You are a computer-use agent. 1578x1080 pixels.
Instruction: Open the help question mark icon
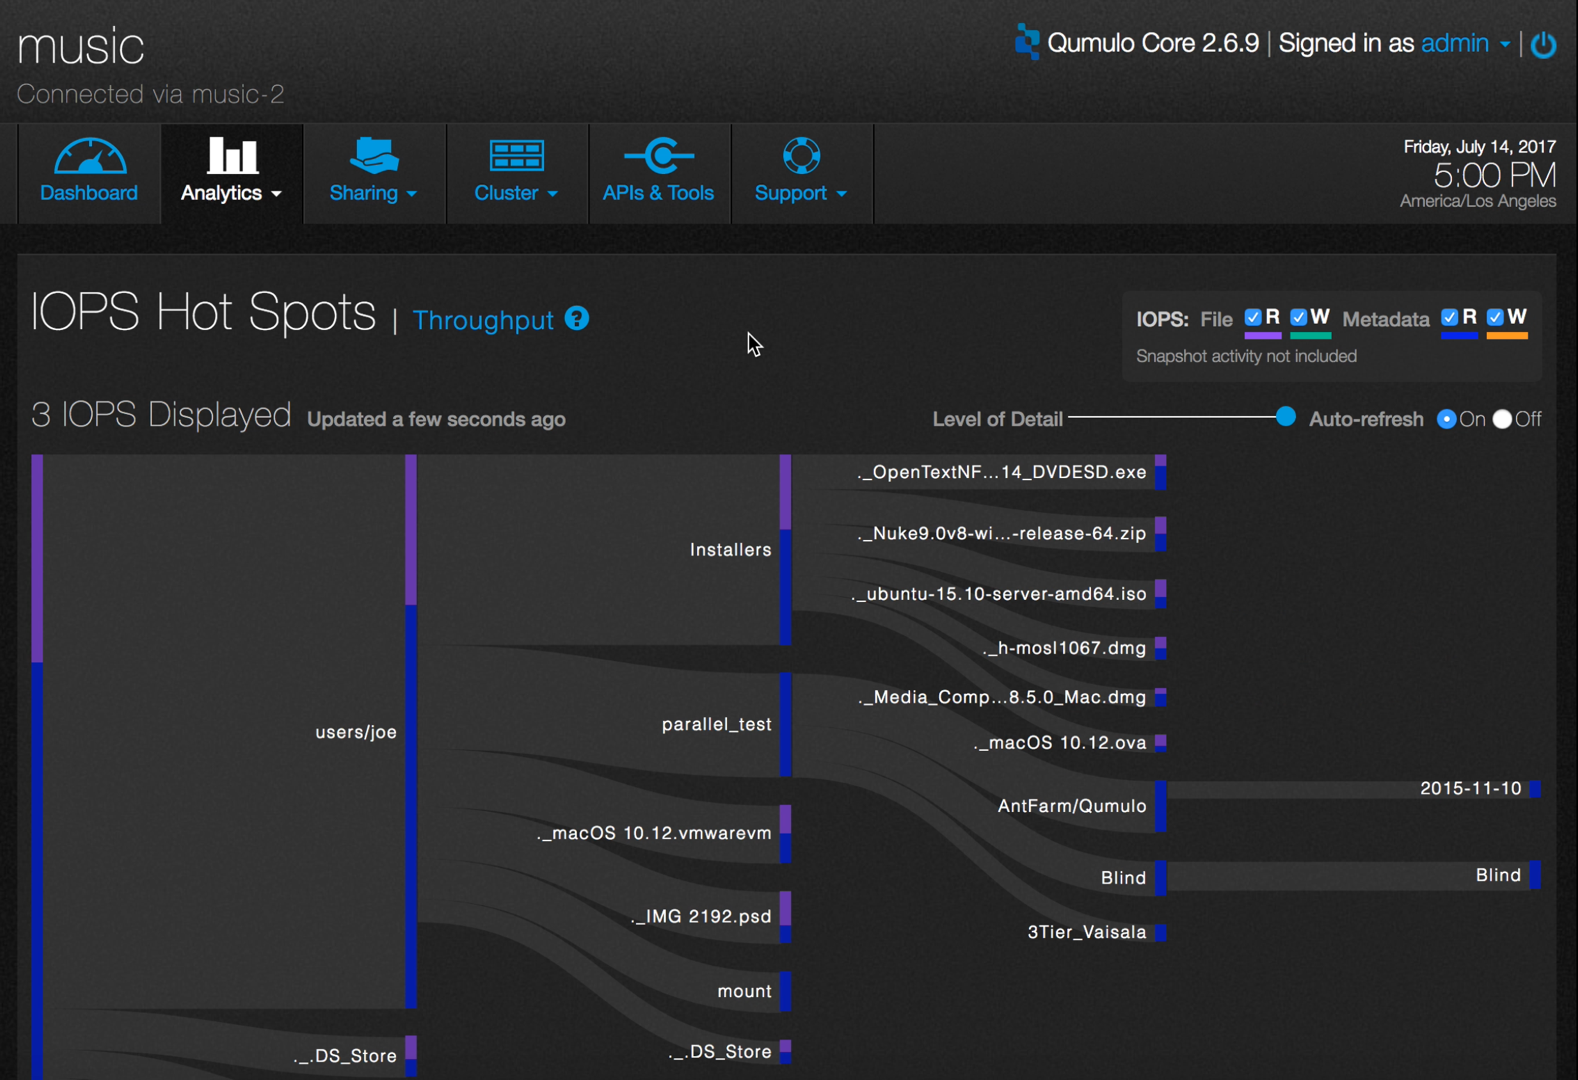click(577, 318)
